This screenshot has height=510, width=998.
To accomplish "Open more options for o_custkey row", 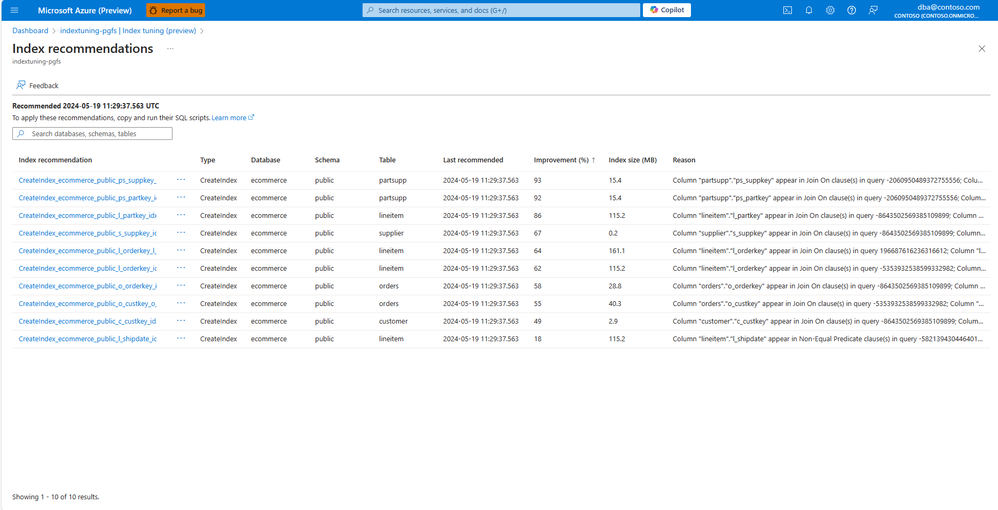I will point(181,304).
